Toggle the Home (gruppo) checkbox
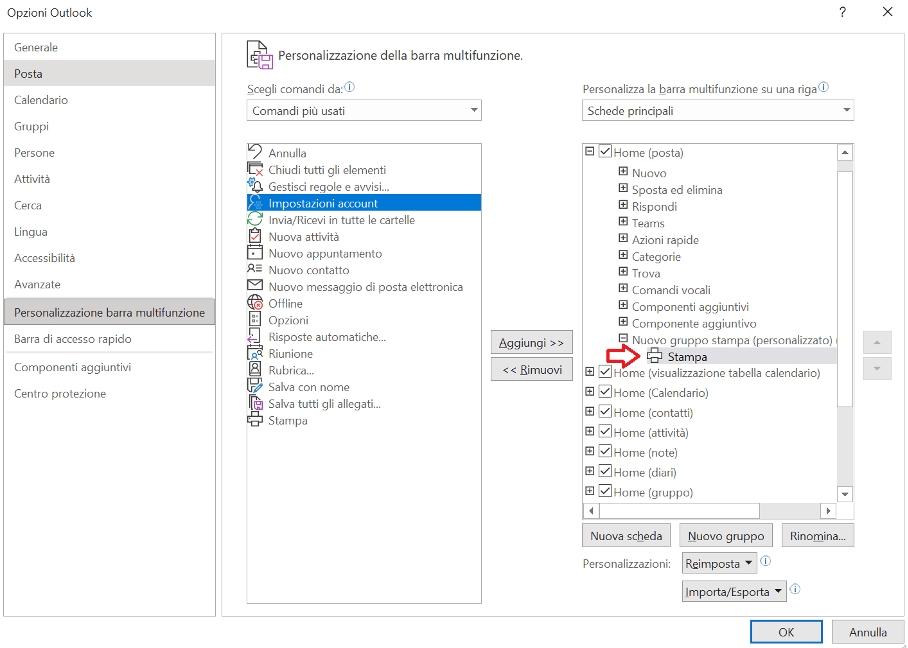Image resolution: width=908 pixels, height=648 pixels. pyautogui.click(x=605, y=491)
